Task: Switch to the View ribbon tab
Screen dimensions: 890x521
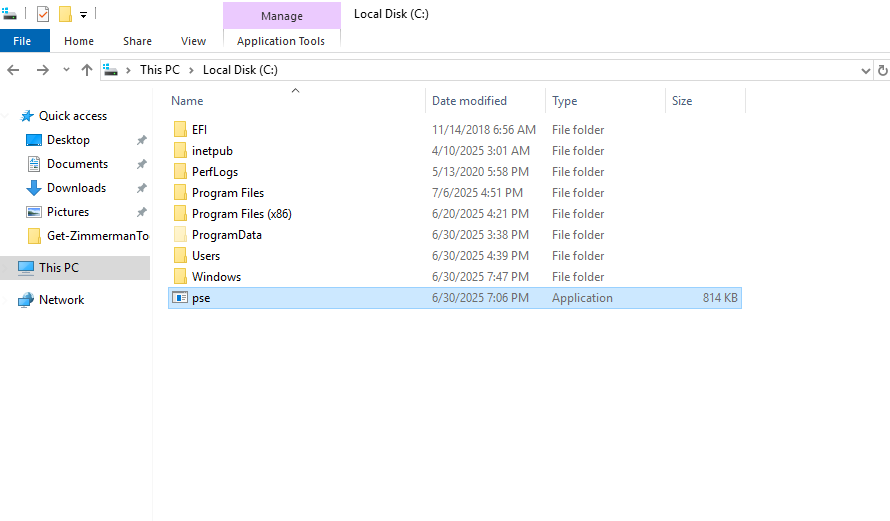Action: click(x=193, y=41)
